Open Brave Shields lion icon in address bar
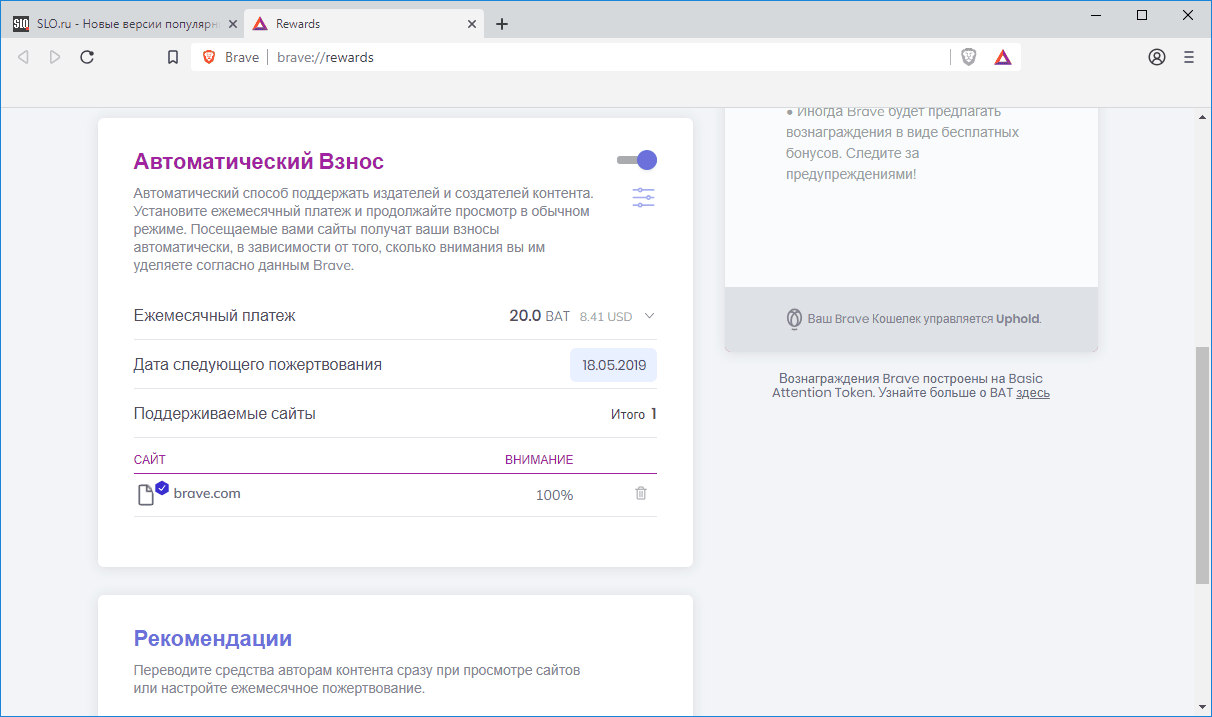1212x717 pixels. point(968,57)
